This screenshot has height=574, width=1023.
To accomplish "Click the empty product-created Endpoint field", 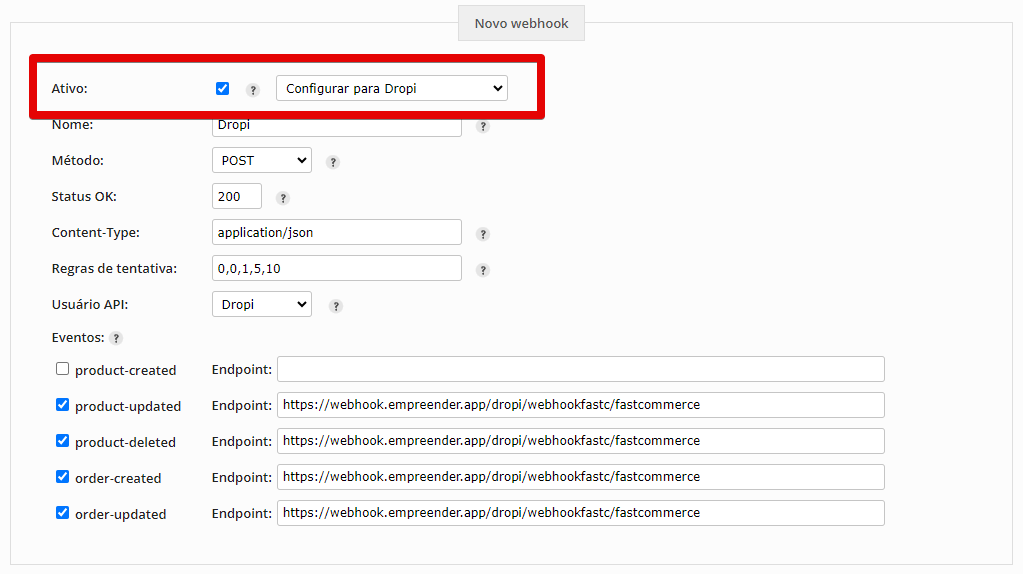I will 581,369.
